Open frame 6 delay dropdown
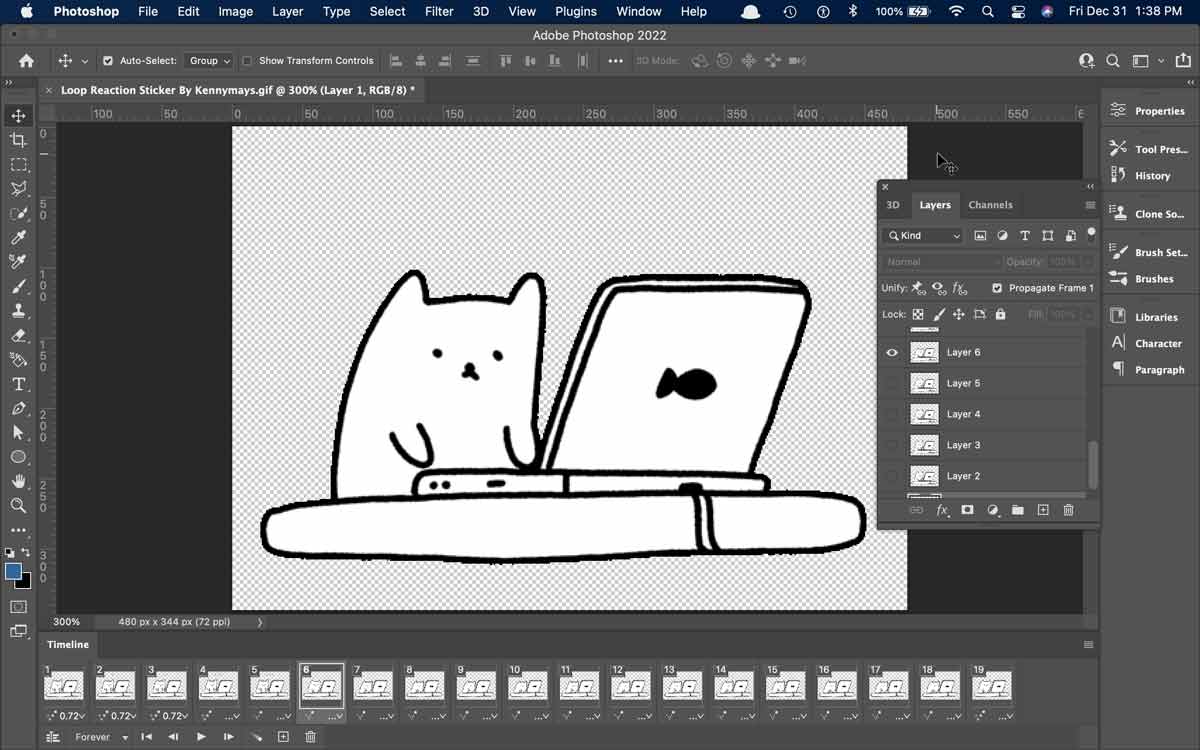 pos(335,716)
